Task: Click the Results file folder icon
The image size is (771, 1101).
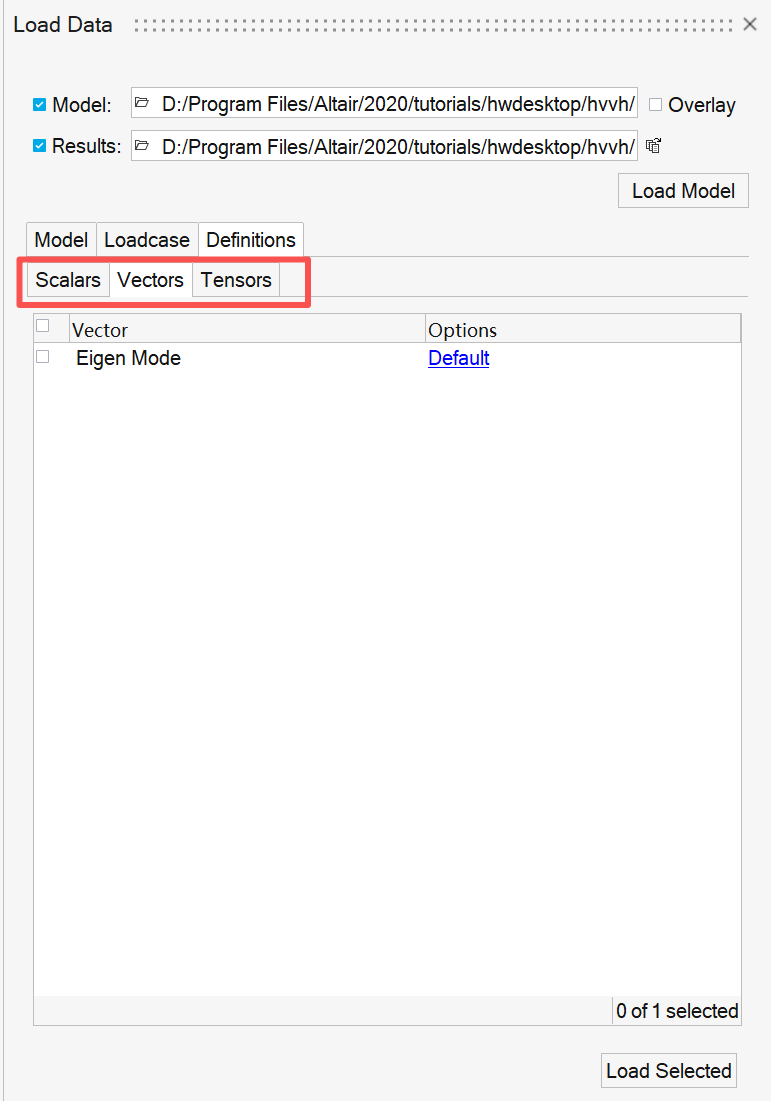Action: 142,146
